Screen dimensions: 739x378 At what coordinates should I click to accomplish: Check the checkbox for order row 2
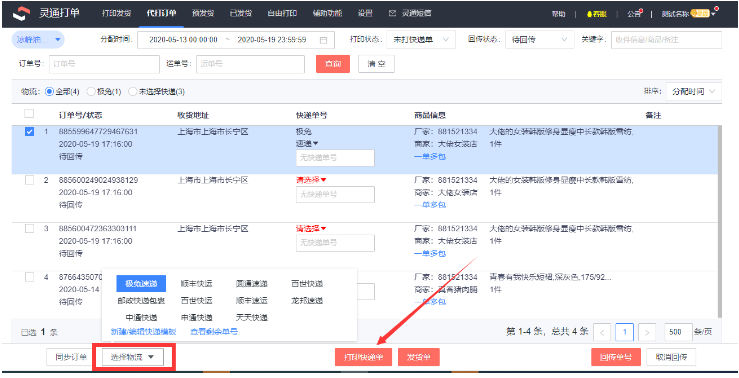click(x=29, y=180)
